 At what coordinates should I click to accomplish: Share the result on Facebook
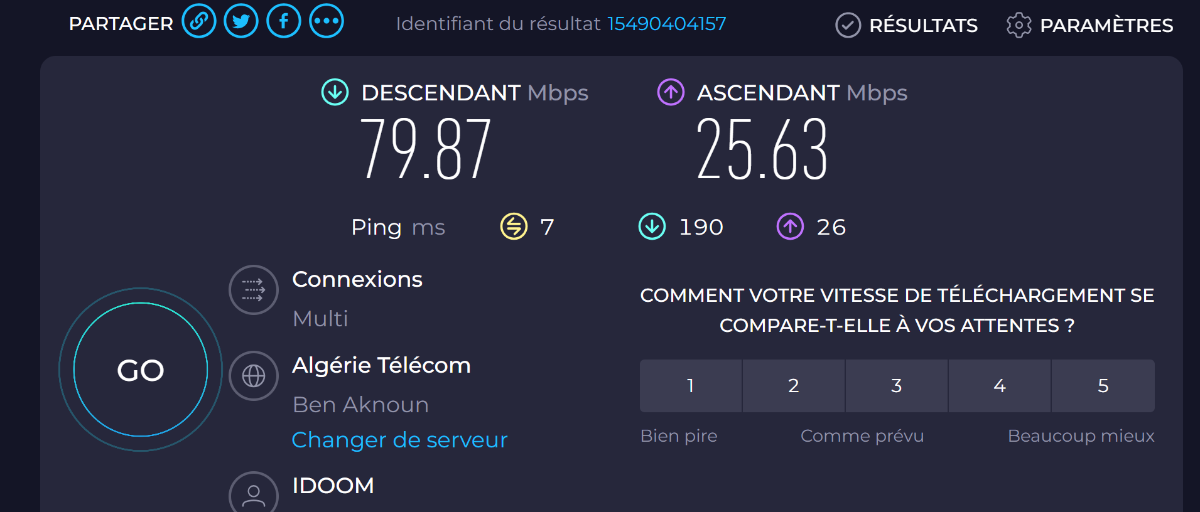coord(283,23)
